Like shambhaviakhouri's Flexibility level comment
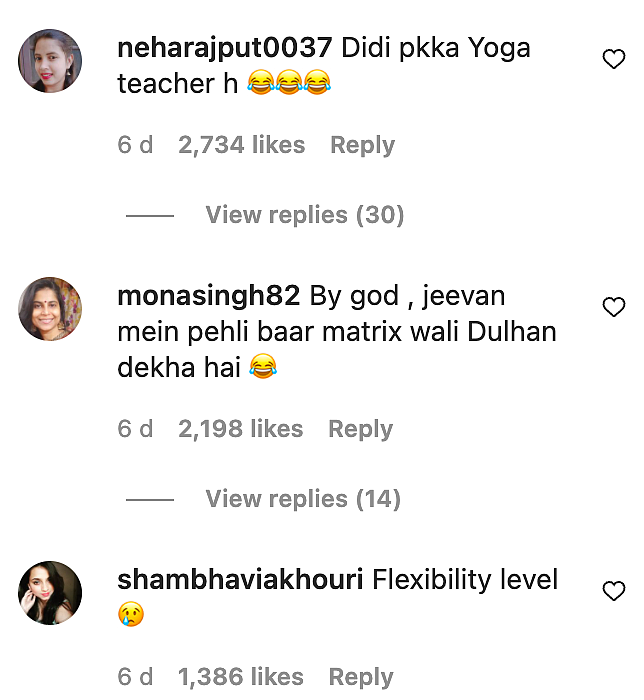 (x=614, y=591)
